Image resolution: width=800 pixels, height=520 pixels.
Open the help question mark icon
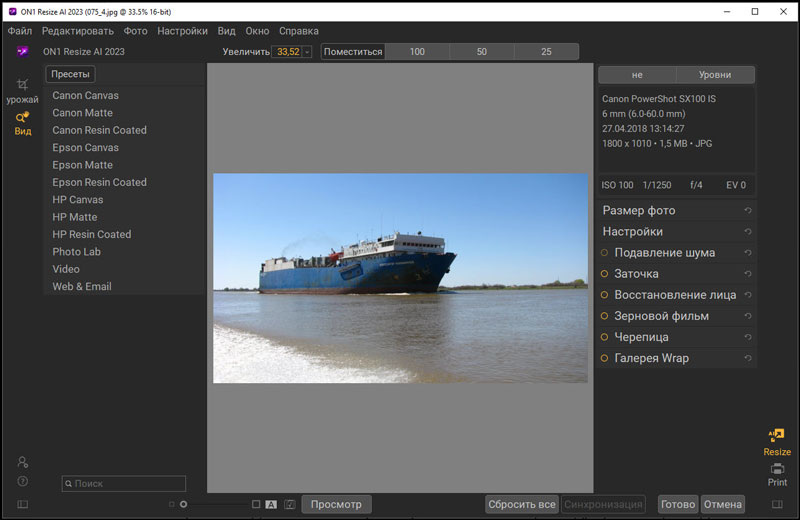(x=22, y=481)
